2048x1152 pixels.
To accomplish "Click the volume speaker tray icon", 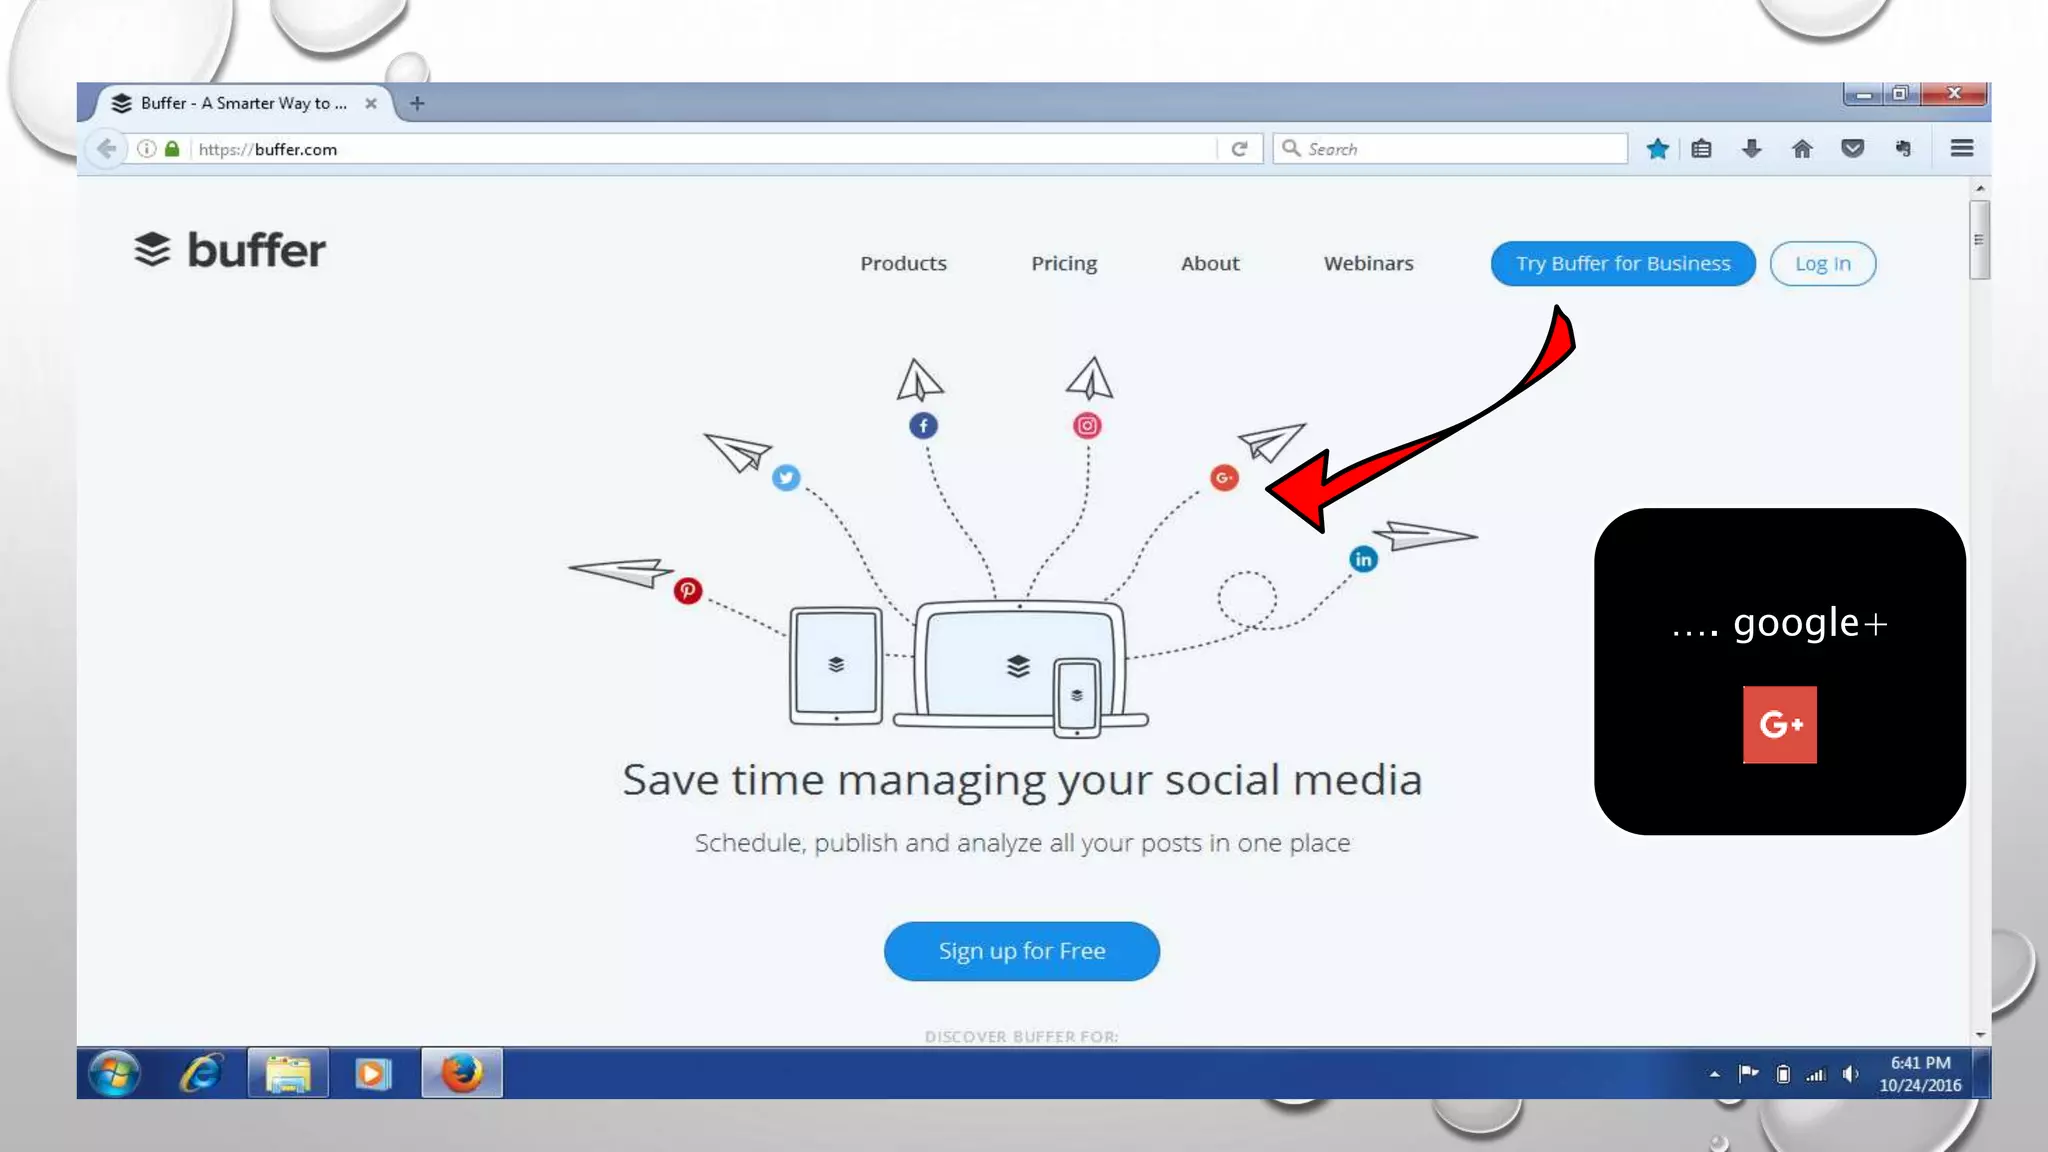I will [x=1850, y=1074].
